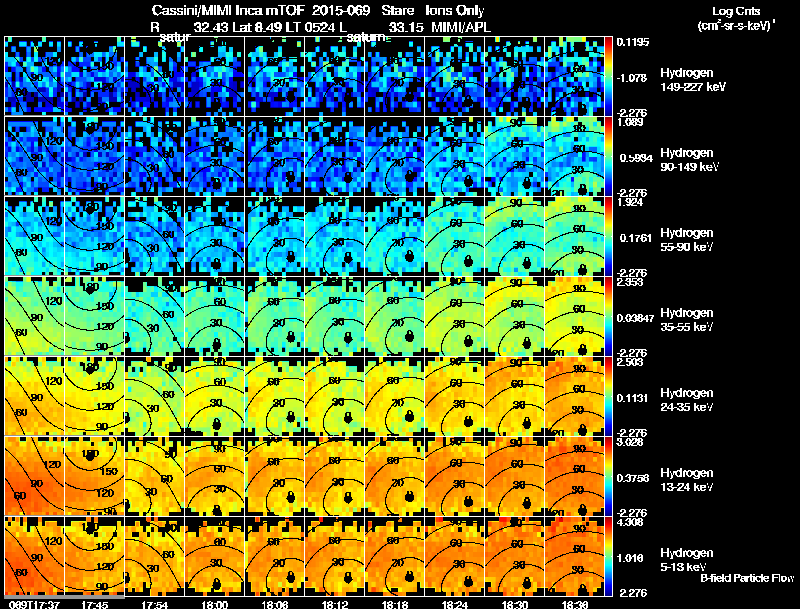
Task: Click the '0.1131' color scale value
Action: (x=633, y=398)
